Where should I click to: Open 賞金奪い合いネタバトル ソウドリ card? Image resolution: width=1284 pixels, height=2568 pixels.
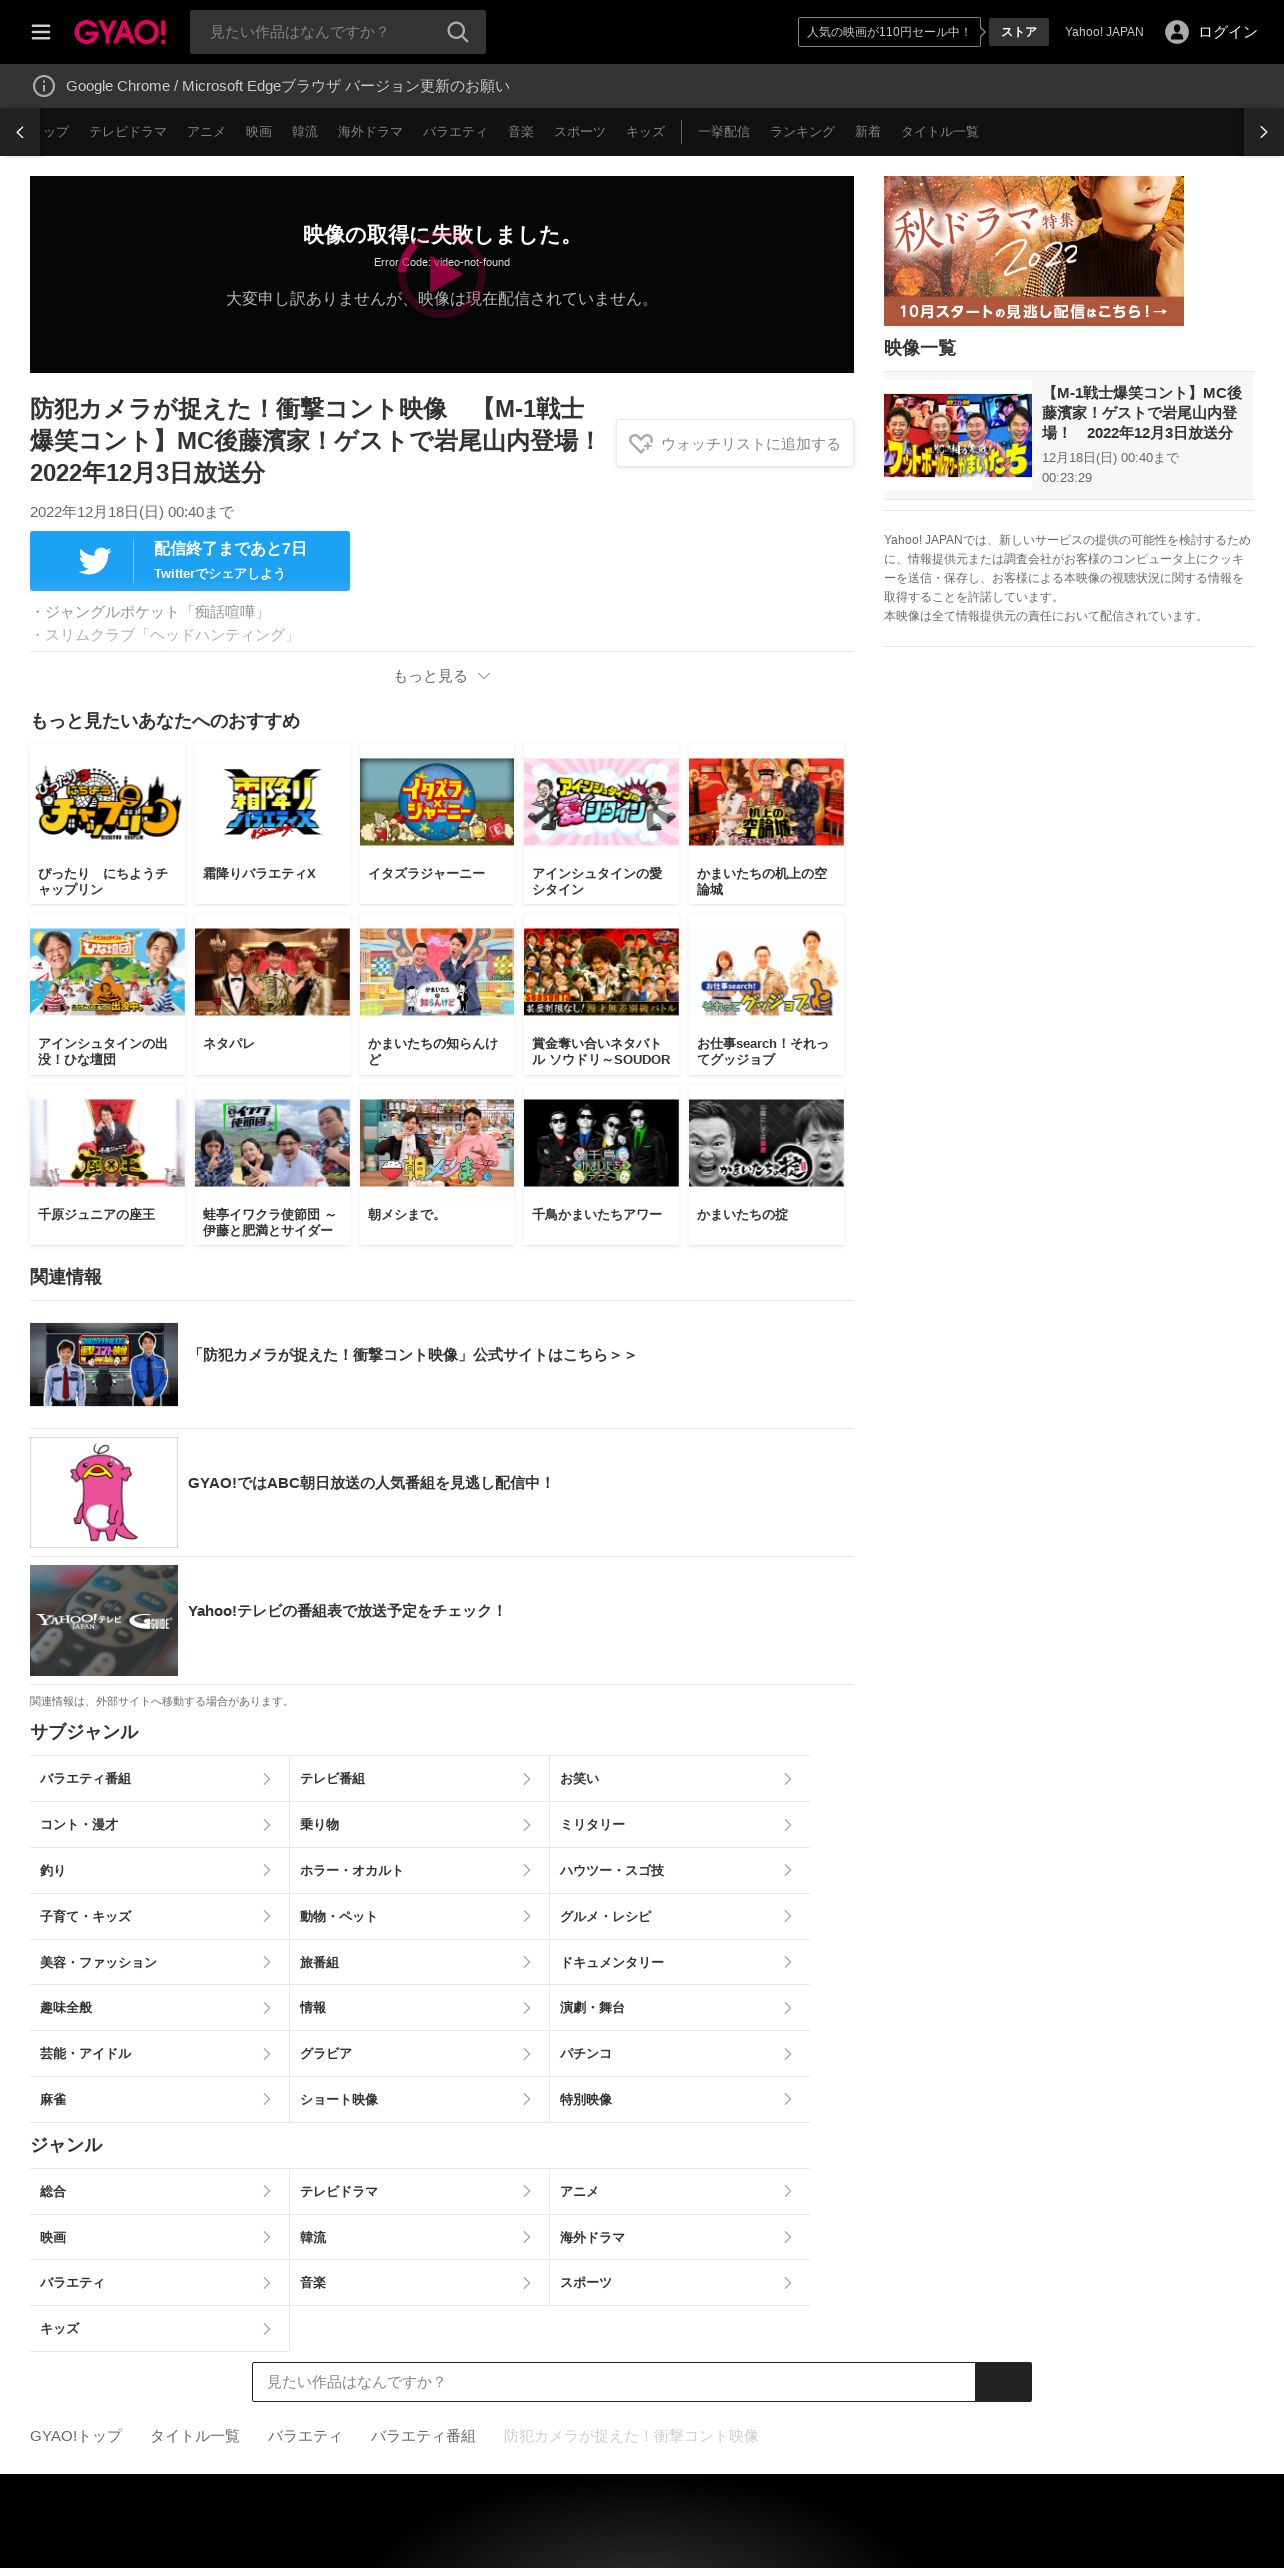point(601,994)
